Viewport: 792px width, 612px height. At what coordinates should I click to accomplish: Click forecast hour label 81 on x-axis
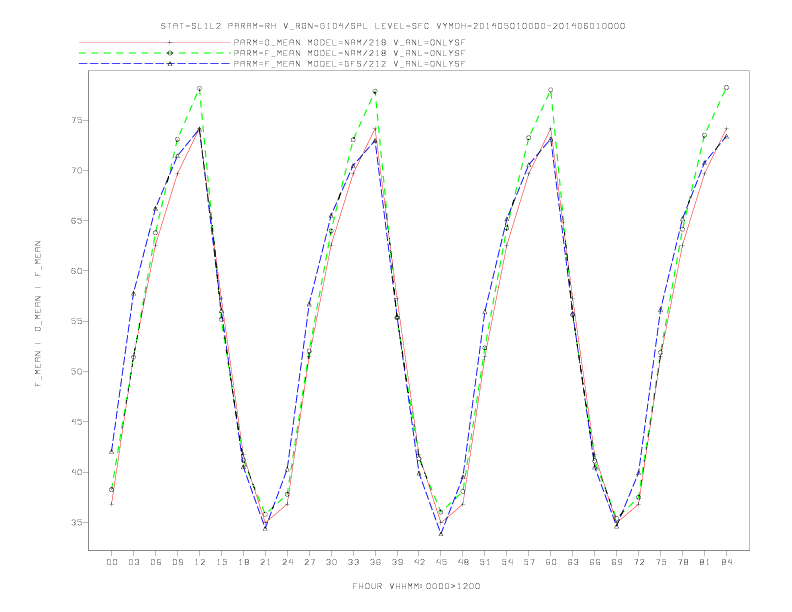(705, 562)
